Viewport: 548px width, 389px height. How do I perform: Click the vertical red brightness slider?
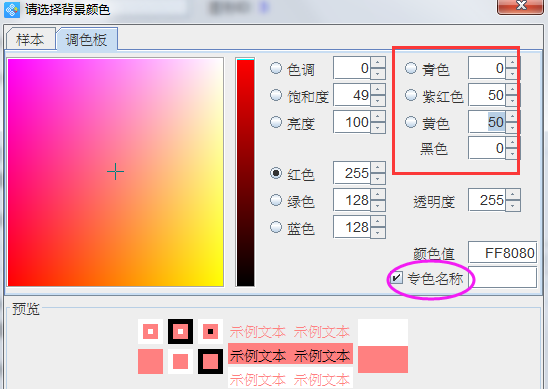245,172
